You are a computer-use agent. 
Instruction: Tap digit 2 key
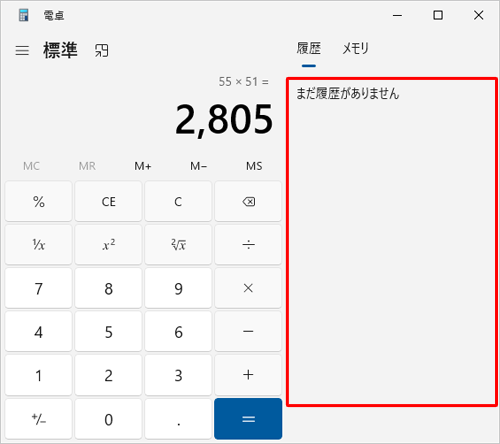[109, 375]
